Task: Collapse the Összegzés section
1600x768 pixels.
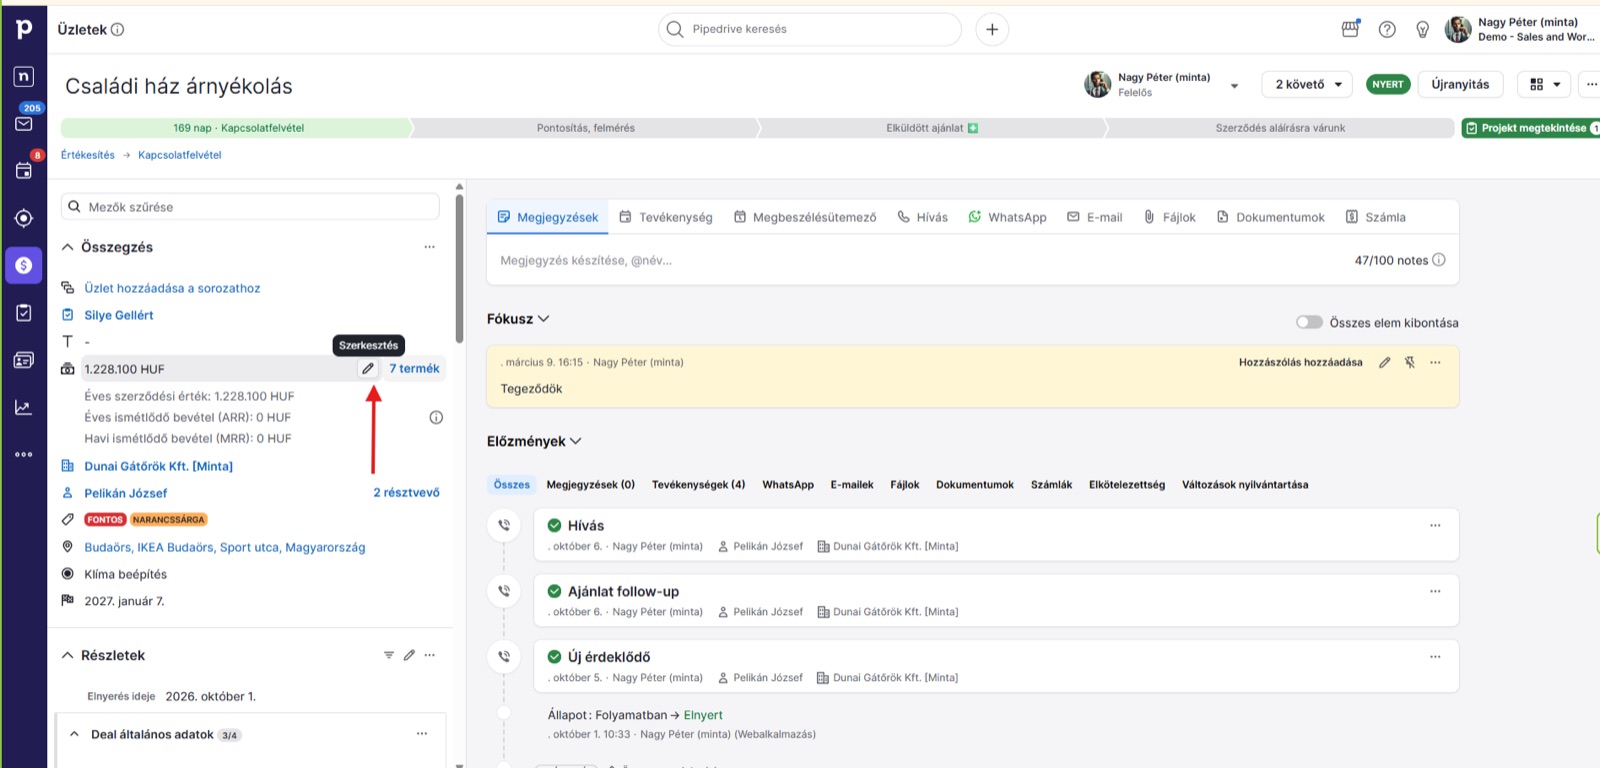Action: (68, 247)
